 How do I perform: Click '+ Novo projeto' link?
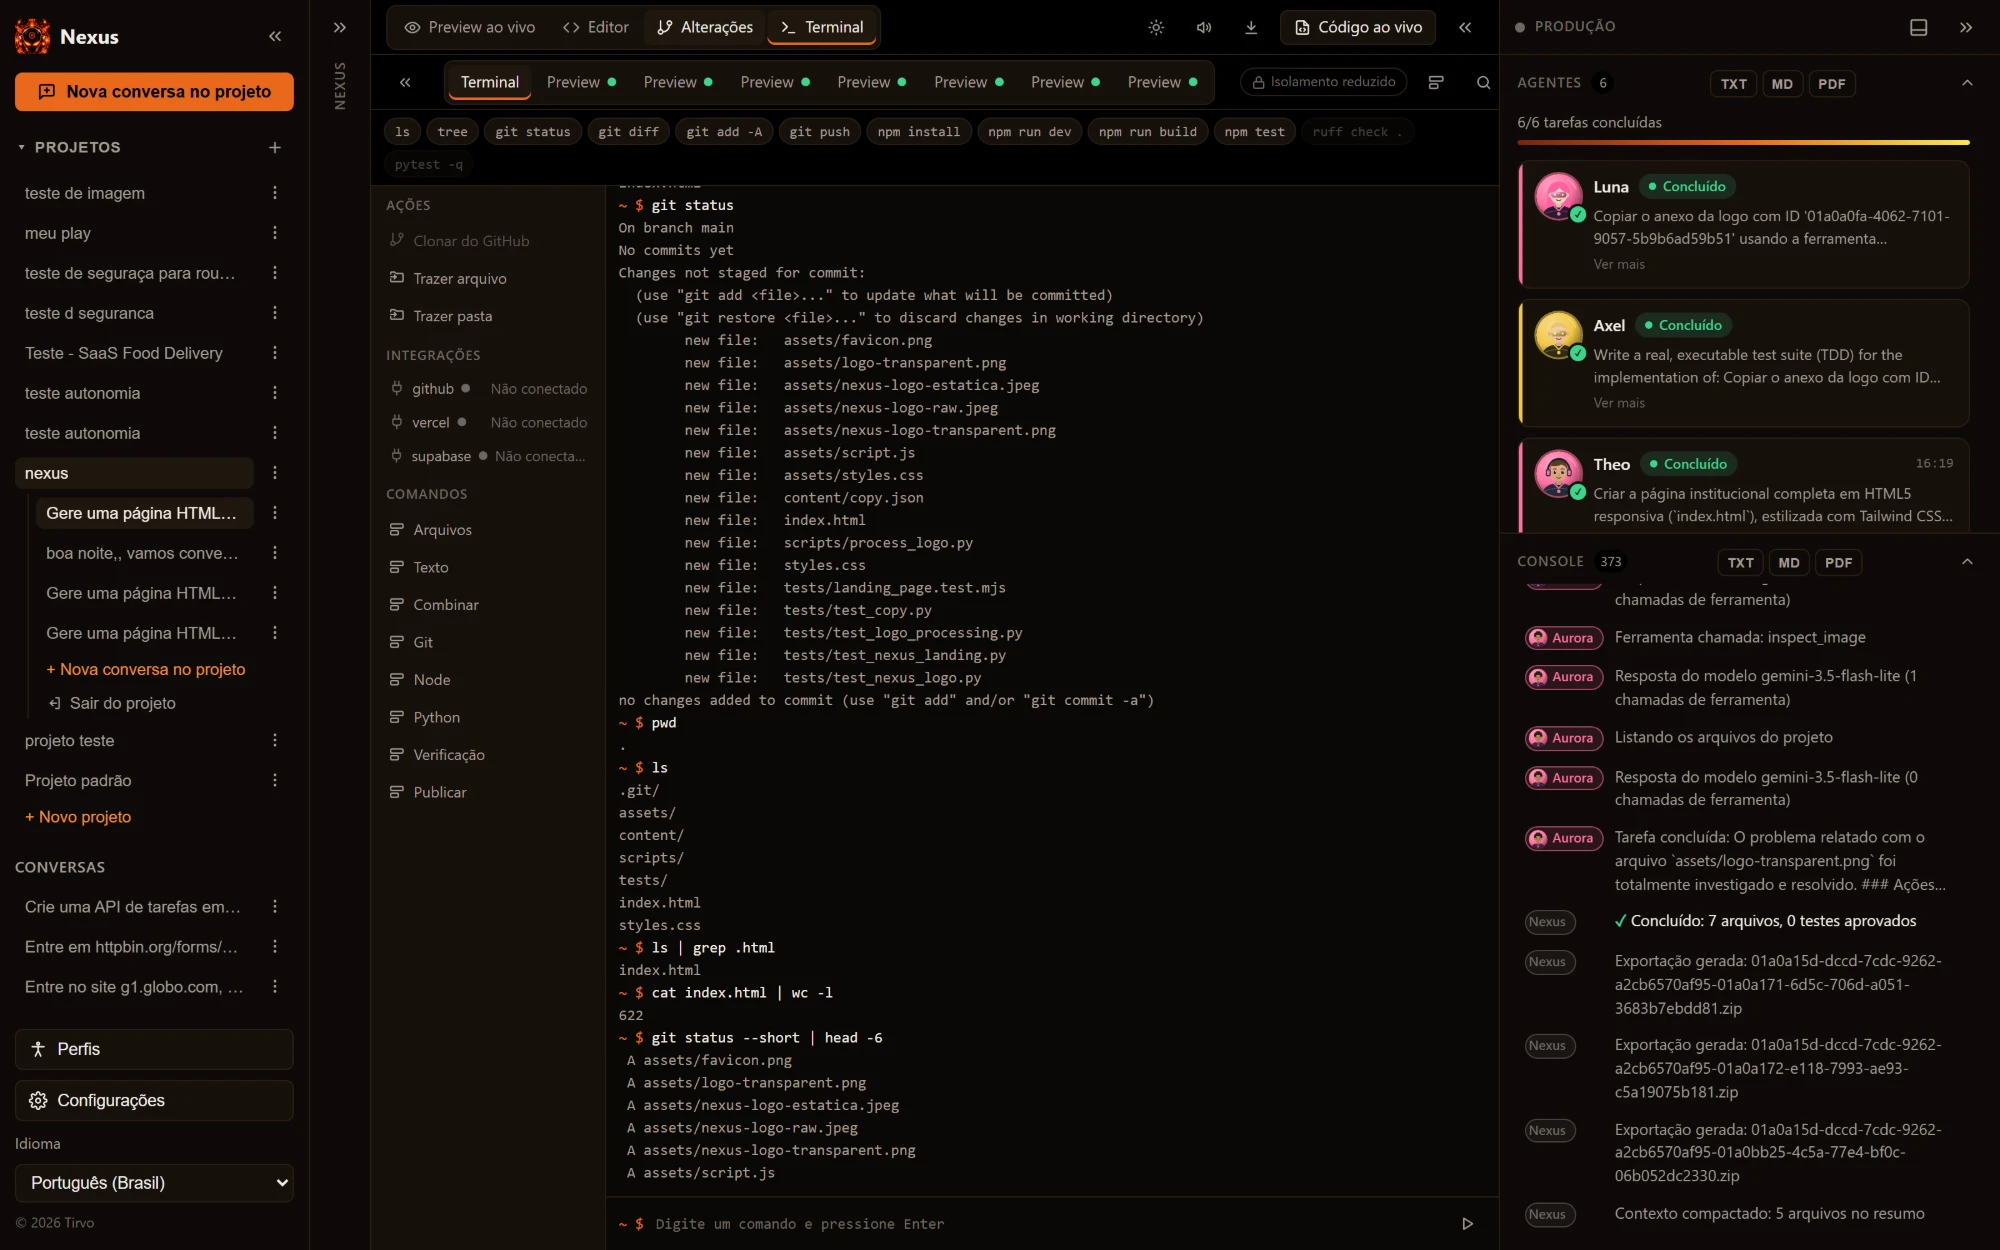78,817
